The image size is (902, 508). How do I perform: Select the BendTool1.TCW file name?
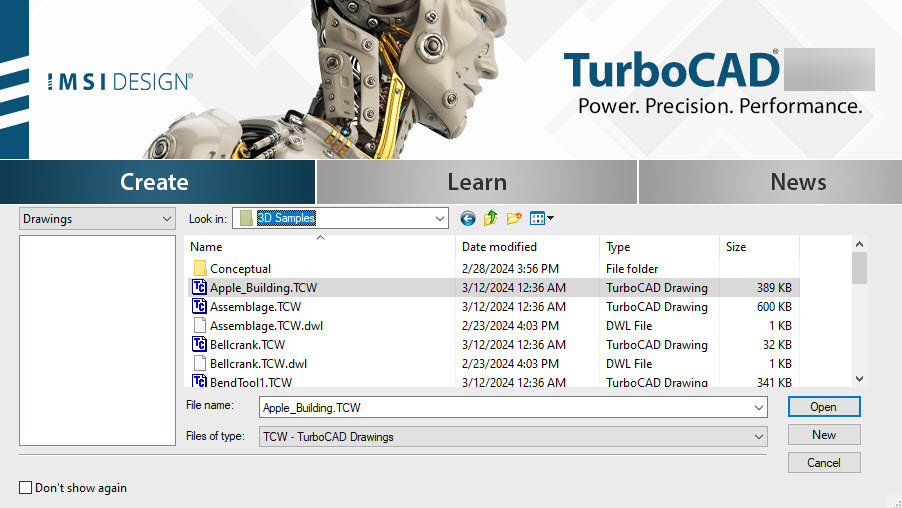point(251,381)
